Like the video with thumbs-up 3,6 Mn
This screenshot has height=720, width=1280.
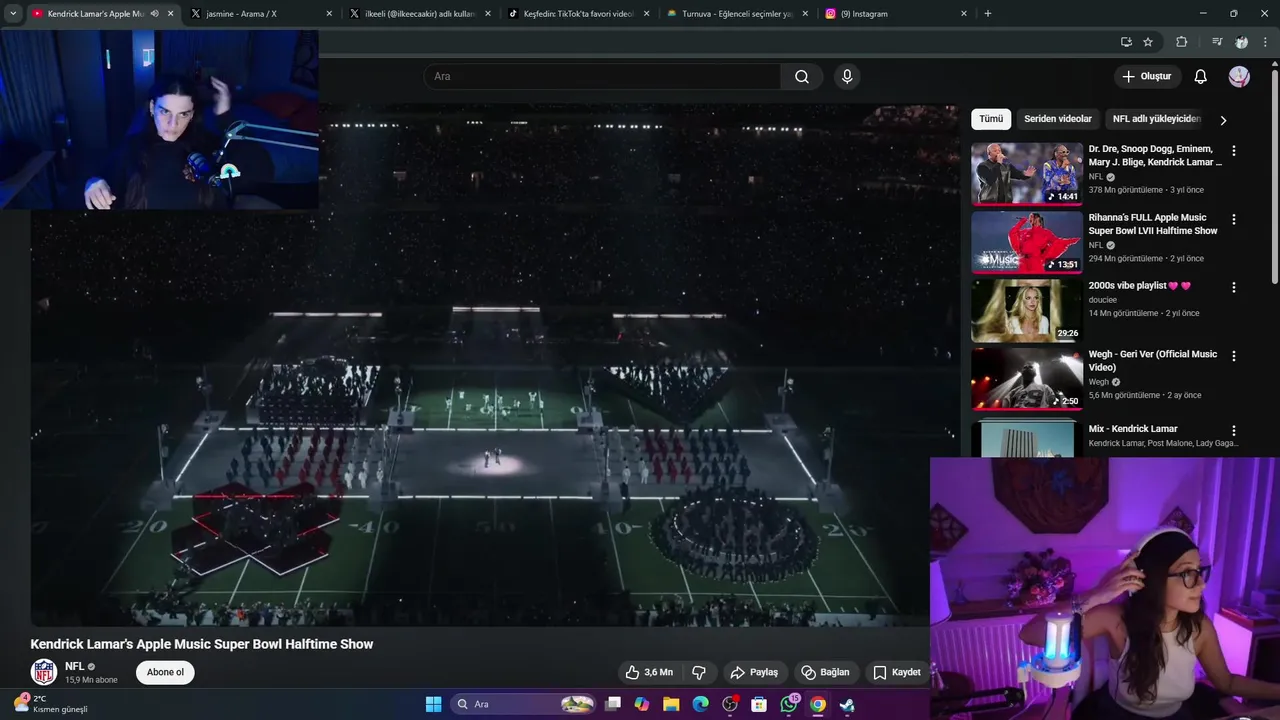(x=649, y=672)
